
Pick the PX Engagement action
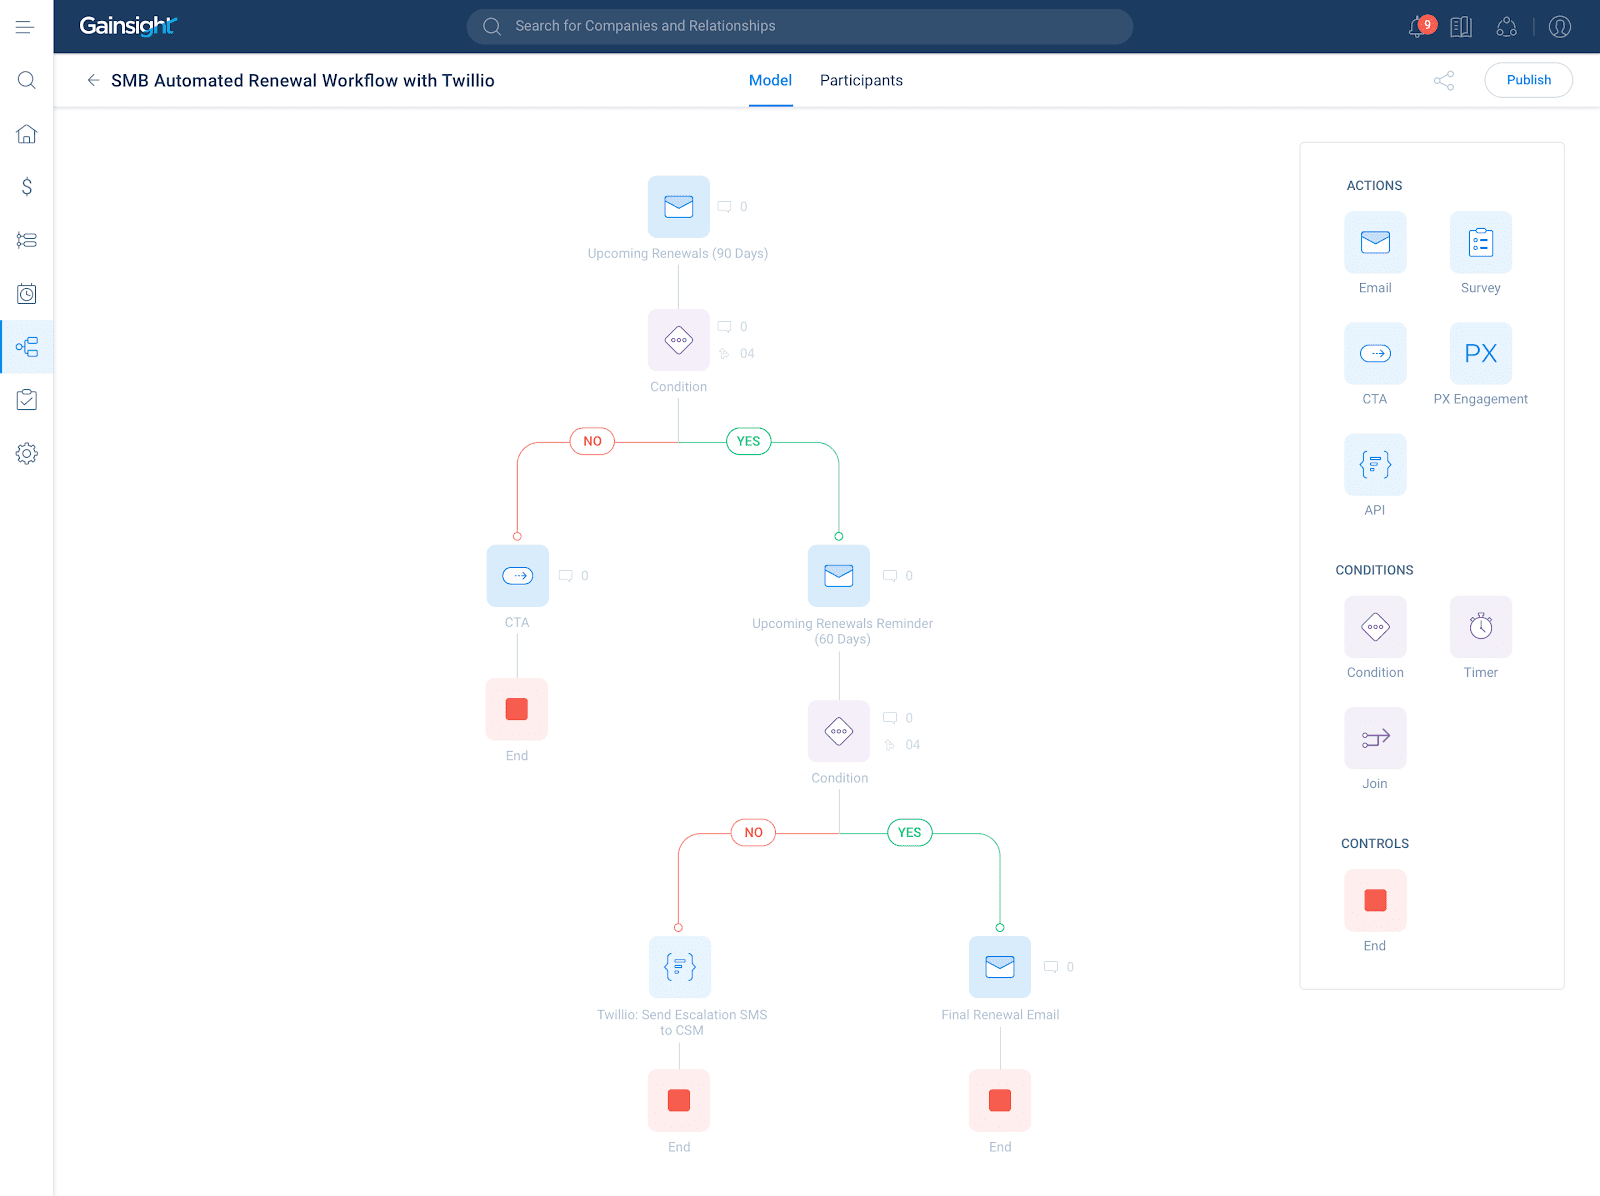[1480, 354]
